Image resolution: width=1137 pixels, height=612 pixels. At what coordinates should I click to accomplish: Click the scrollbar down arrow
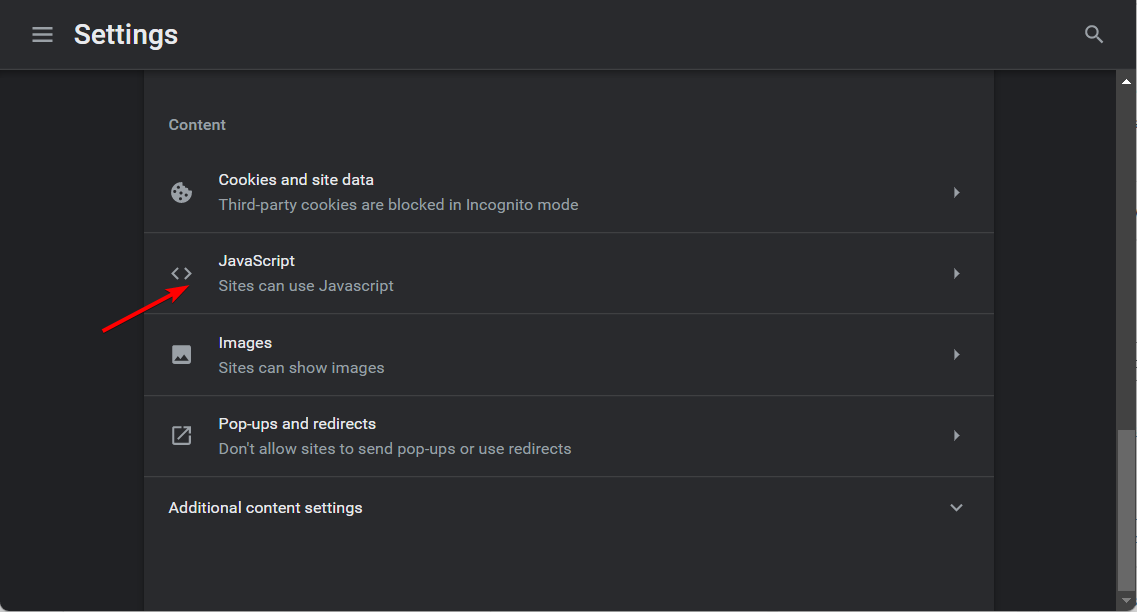click(x=1126, y=602)
